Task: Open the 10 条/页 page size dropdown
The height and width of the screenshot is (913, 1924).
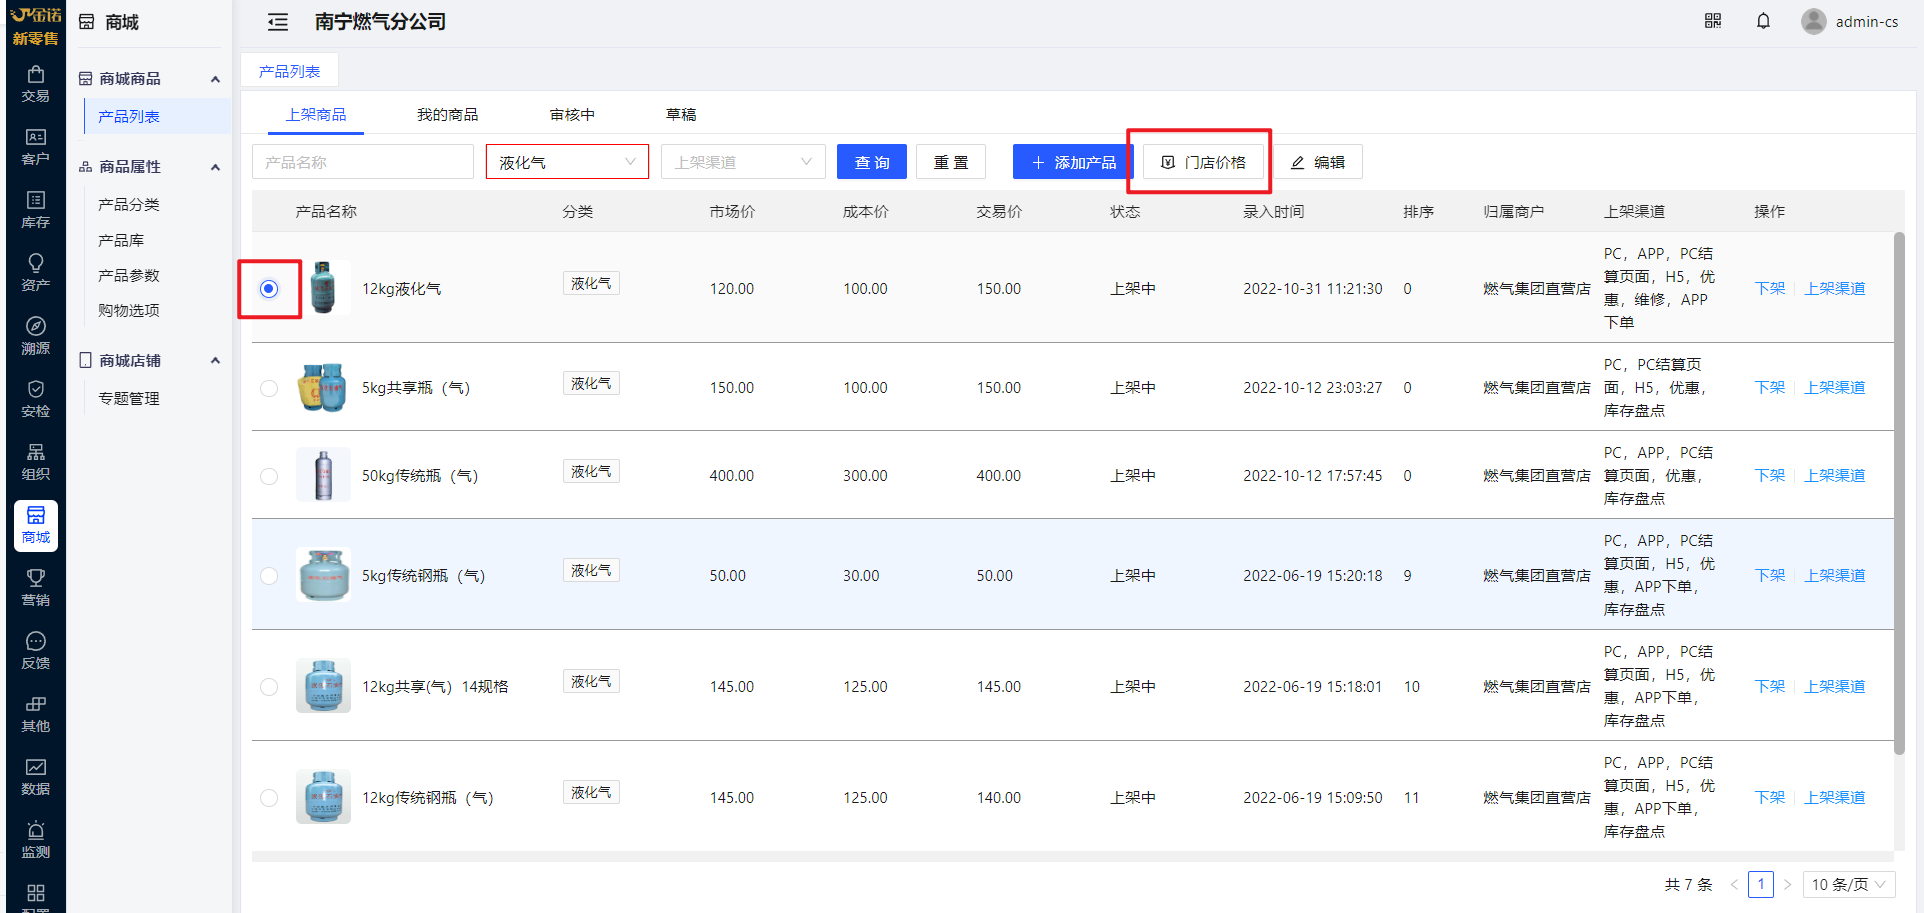Action: pyautogui.click(x=1848, y=884)
